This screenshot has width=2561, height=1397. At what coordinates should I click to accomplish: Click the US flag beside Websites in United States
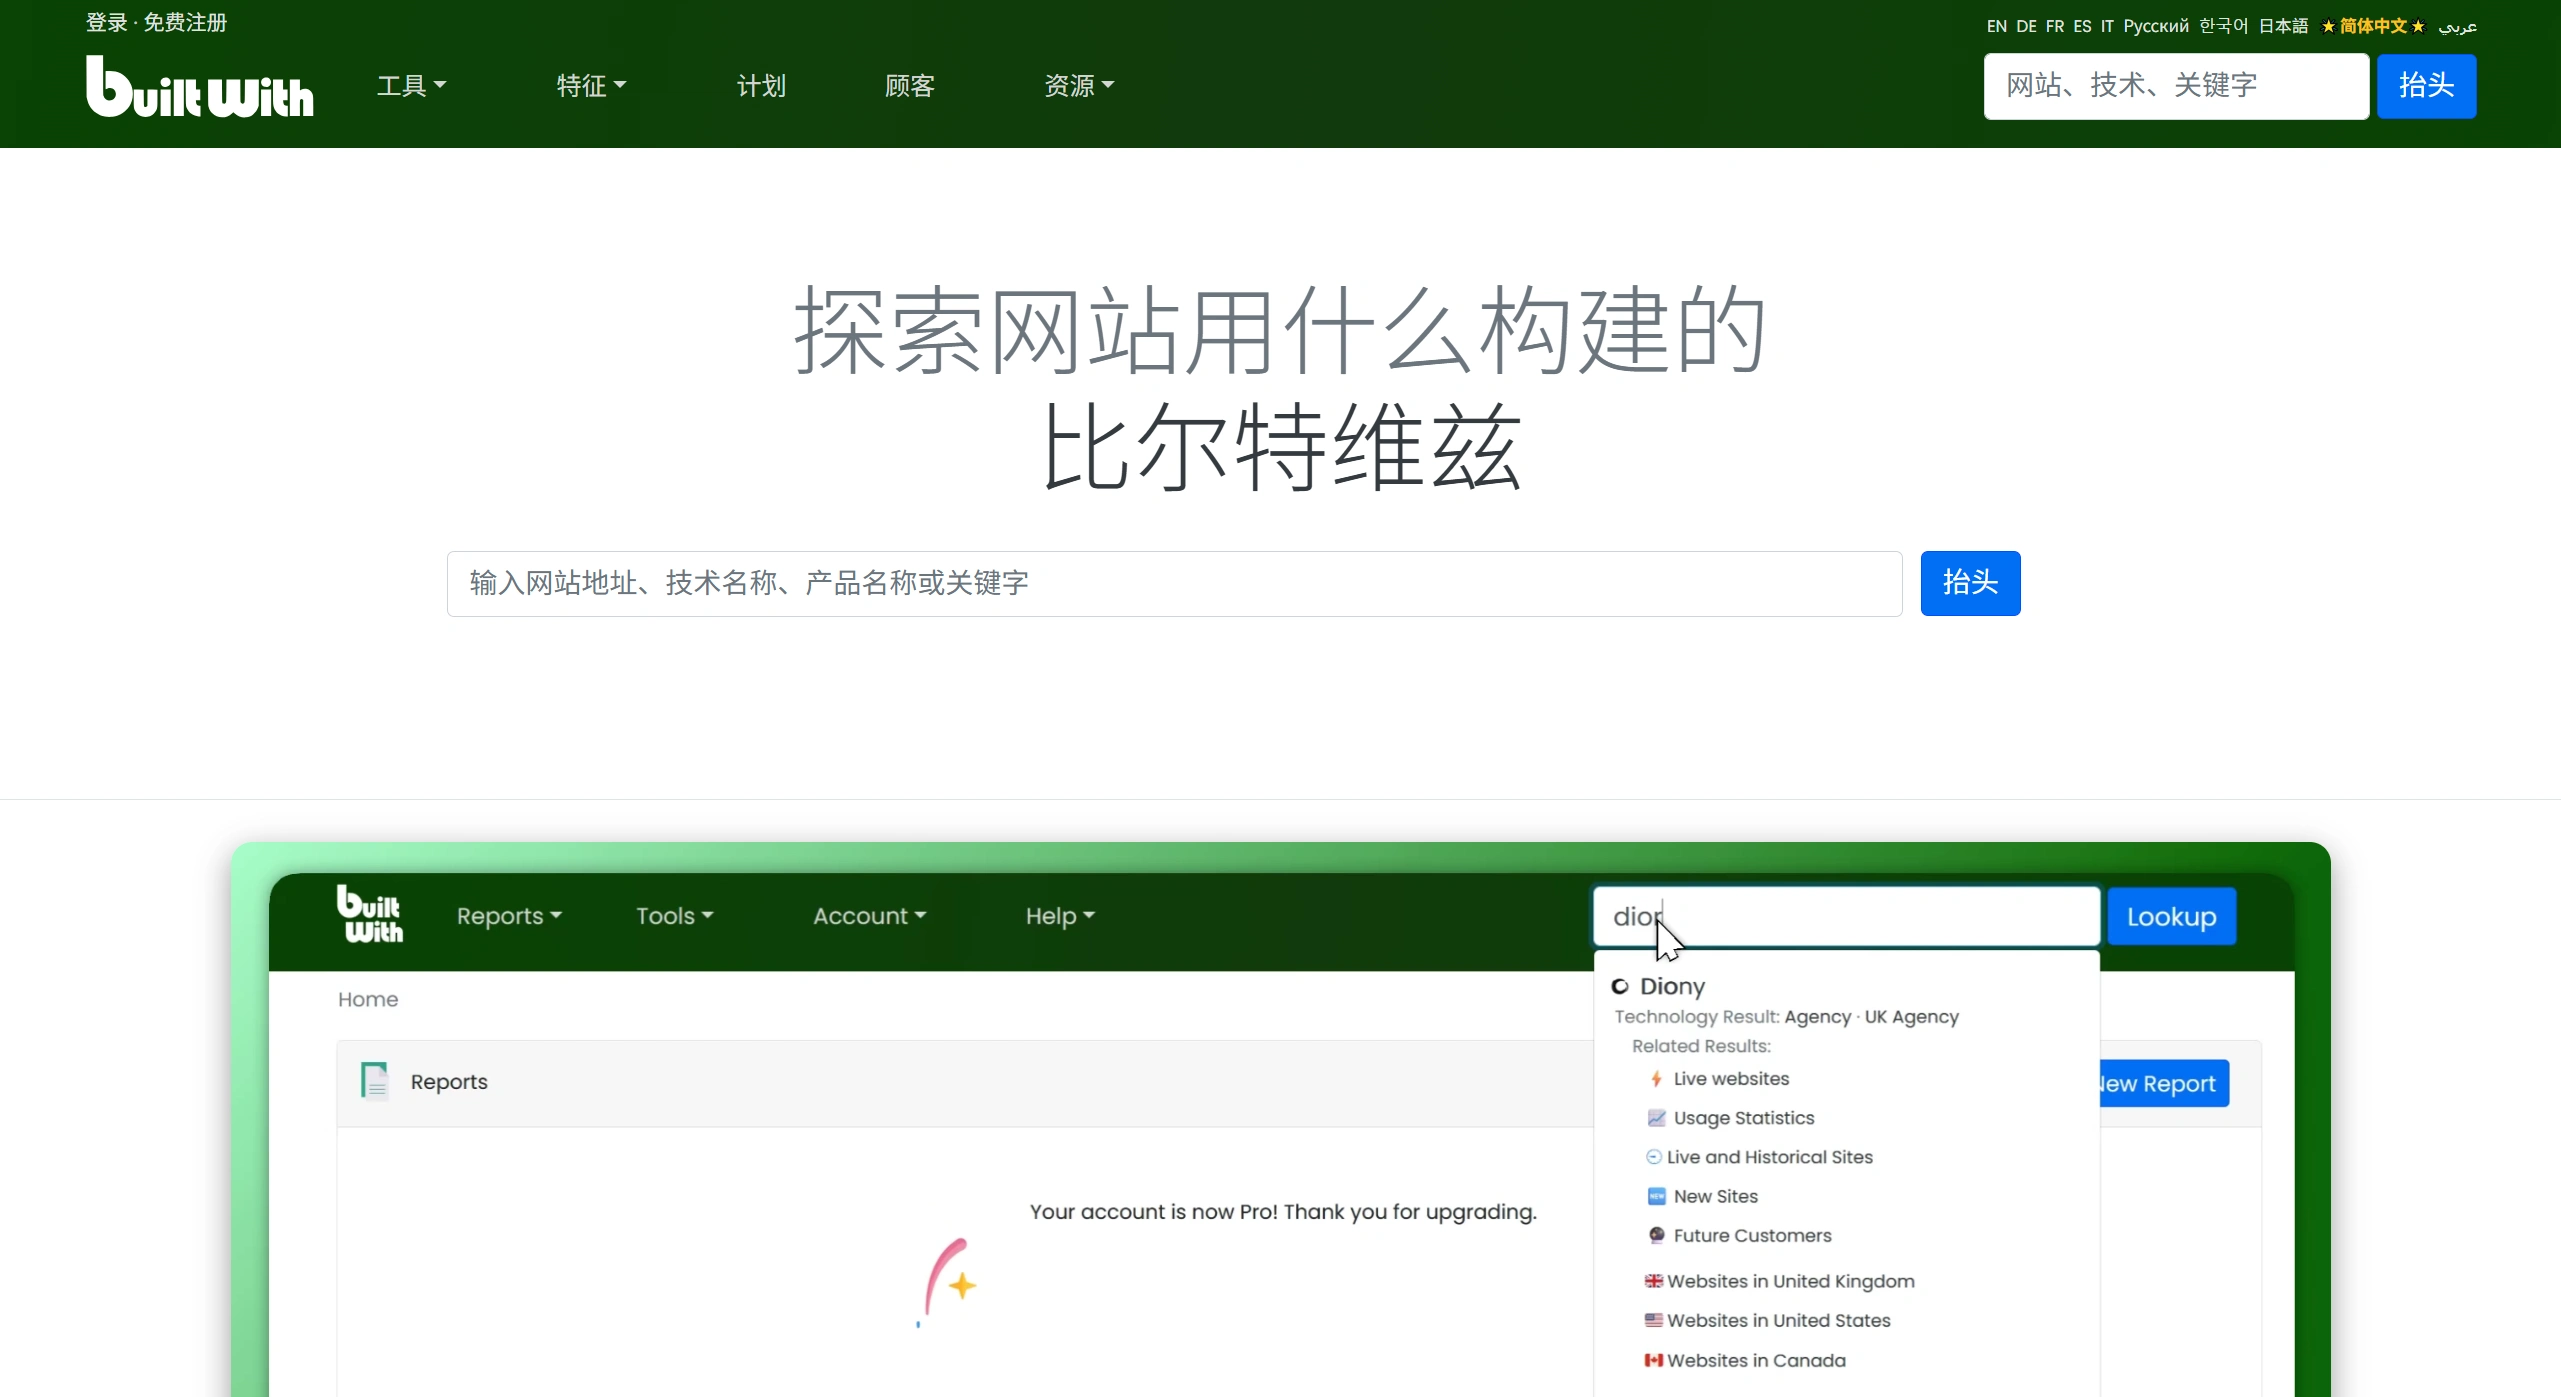[x=1653, y=1320]
